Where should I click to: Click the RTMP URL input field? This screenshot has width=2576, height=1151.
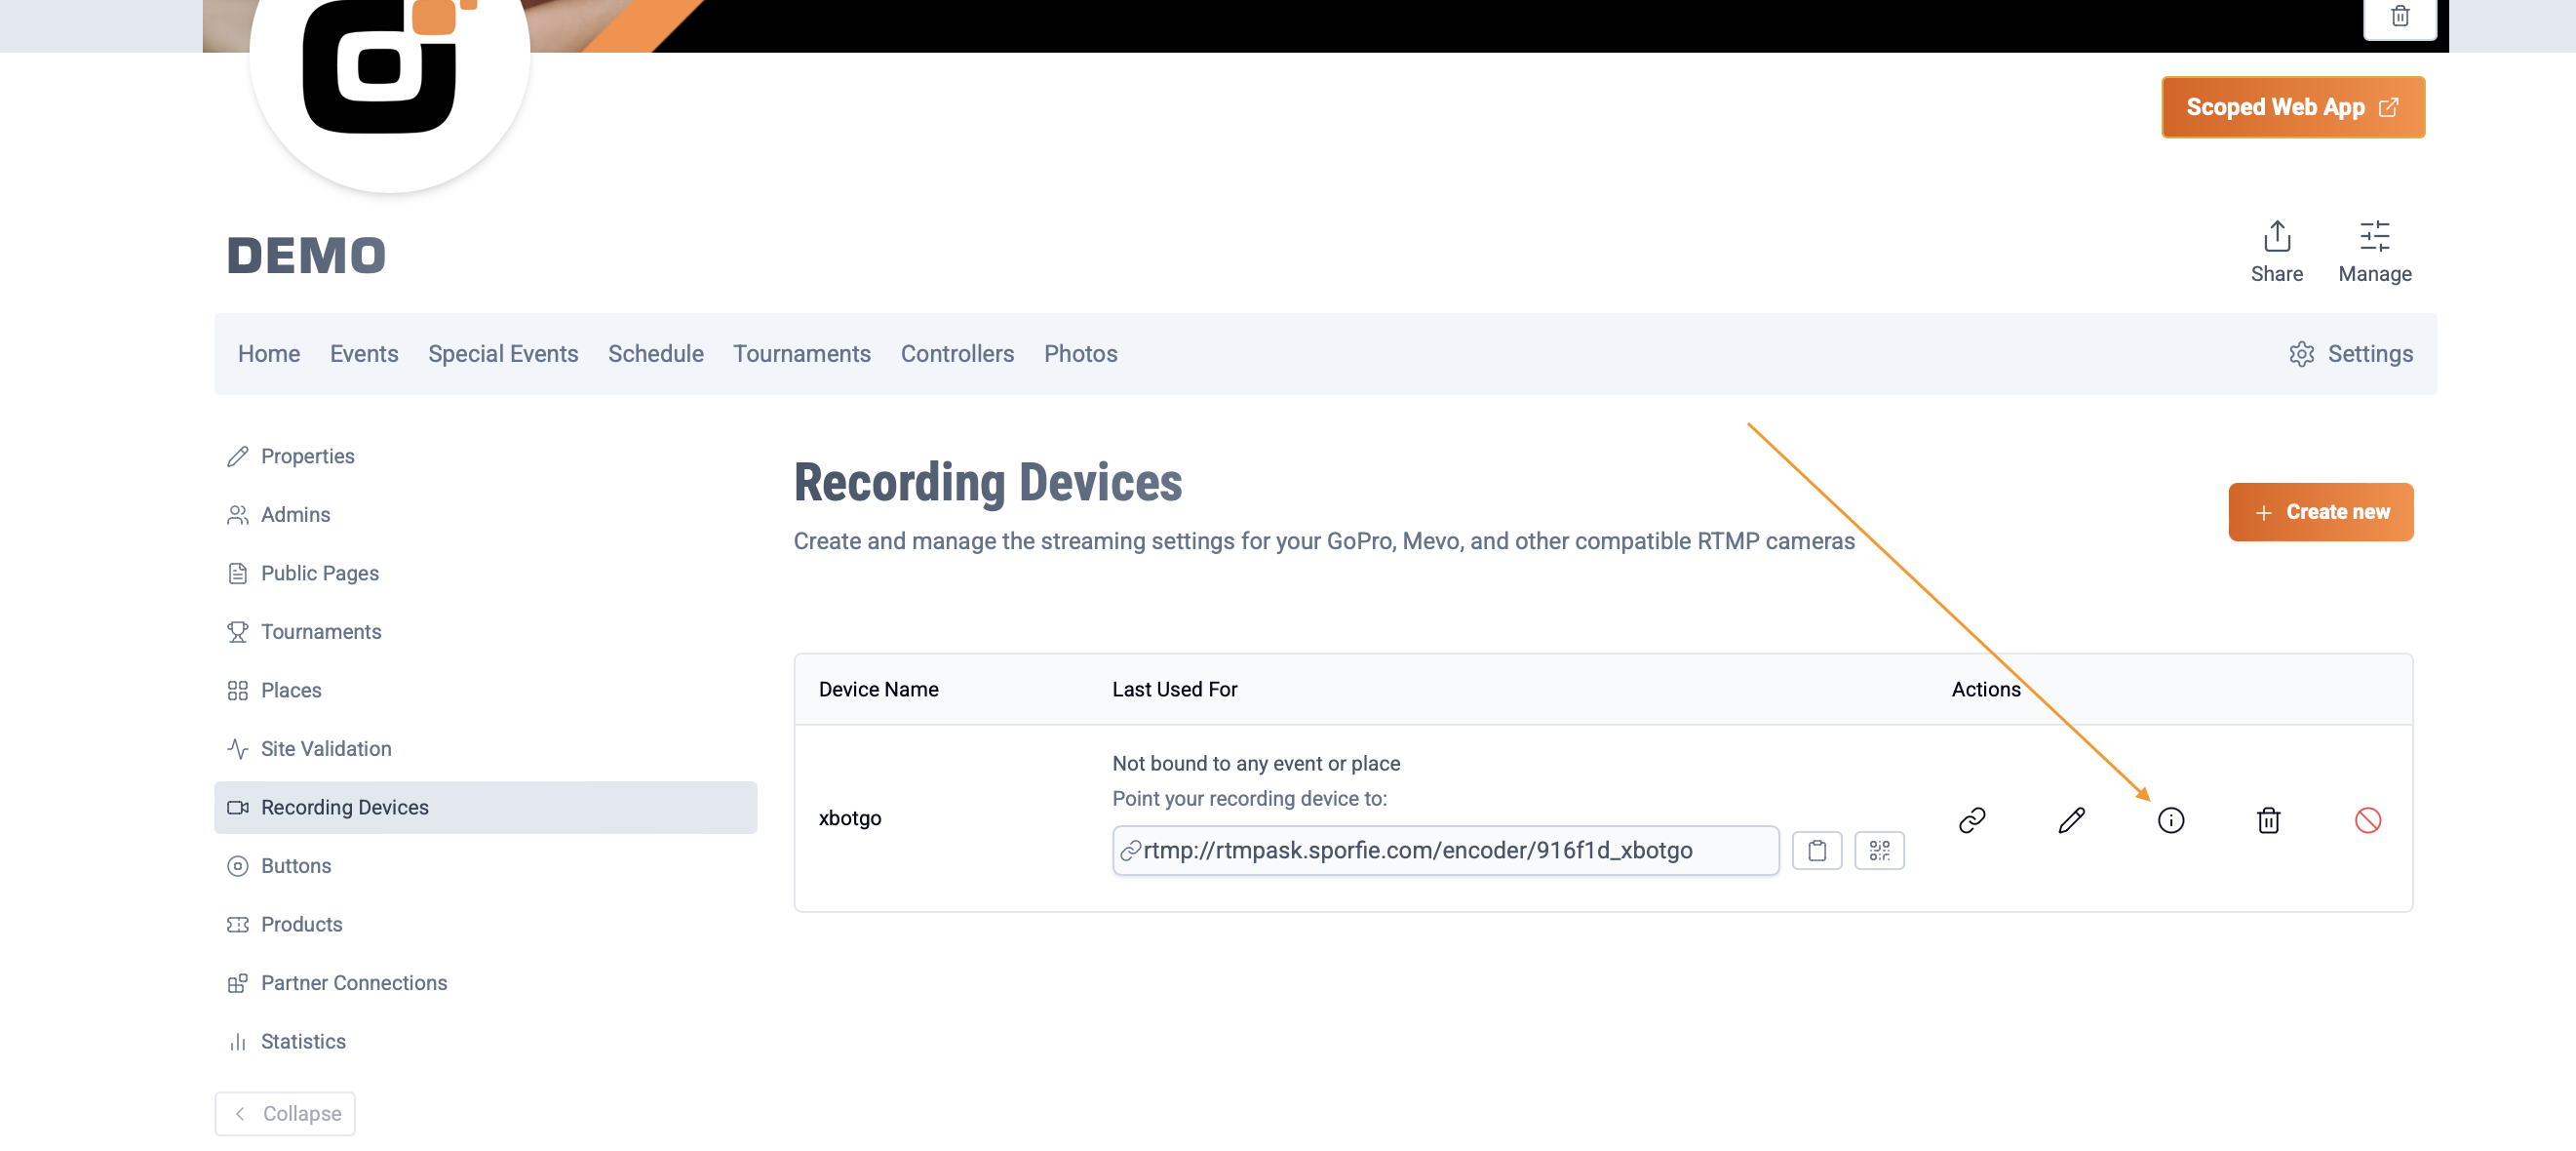[x=1444, y=850]
